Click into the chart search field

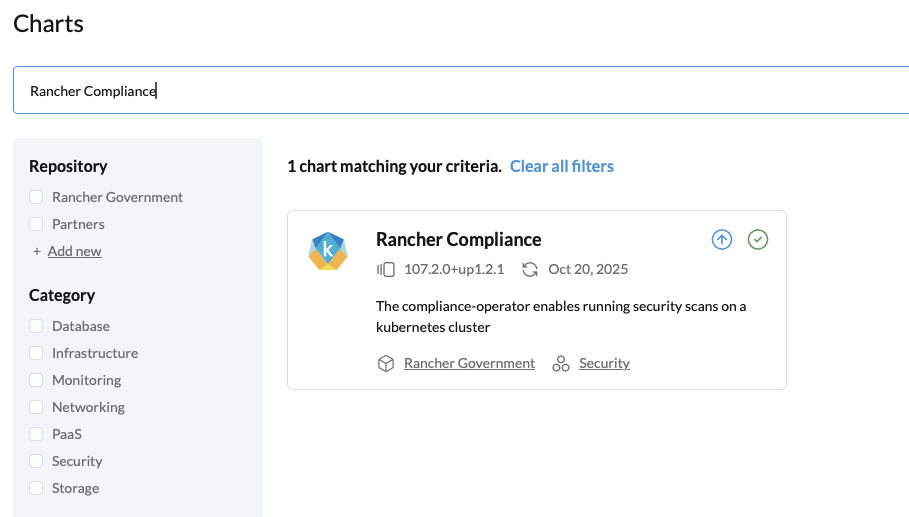click(x=461, y=90)
